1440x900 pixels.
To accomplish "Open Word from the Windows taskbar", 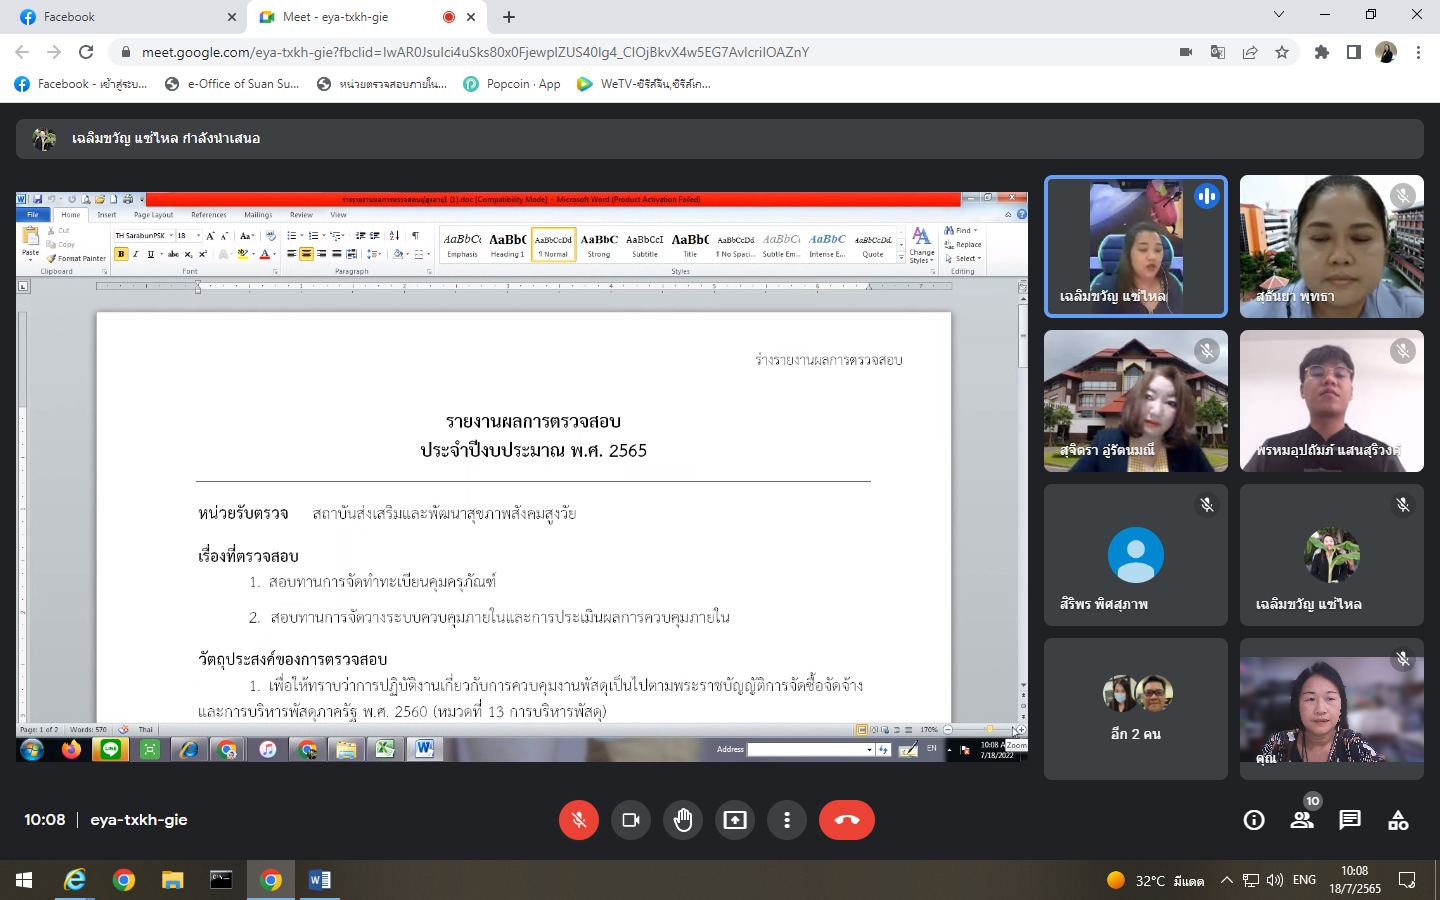I will tap(319, 880).
